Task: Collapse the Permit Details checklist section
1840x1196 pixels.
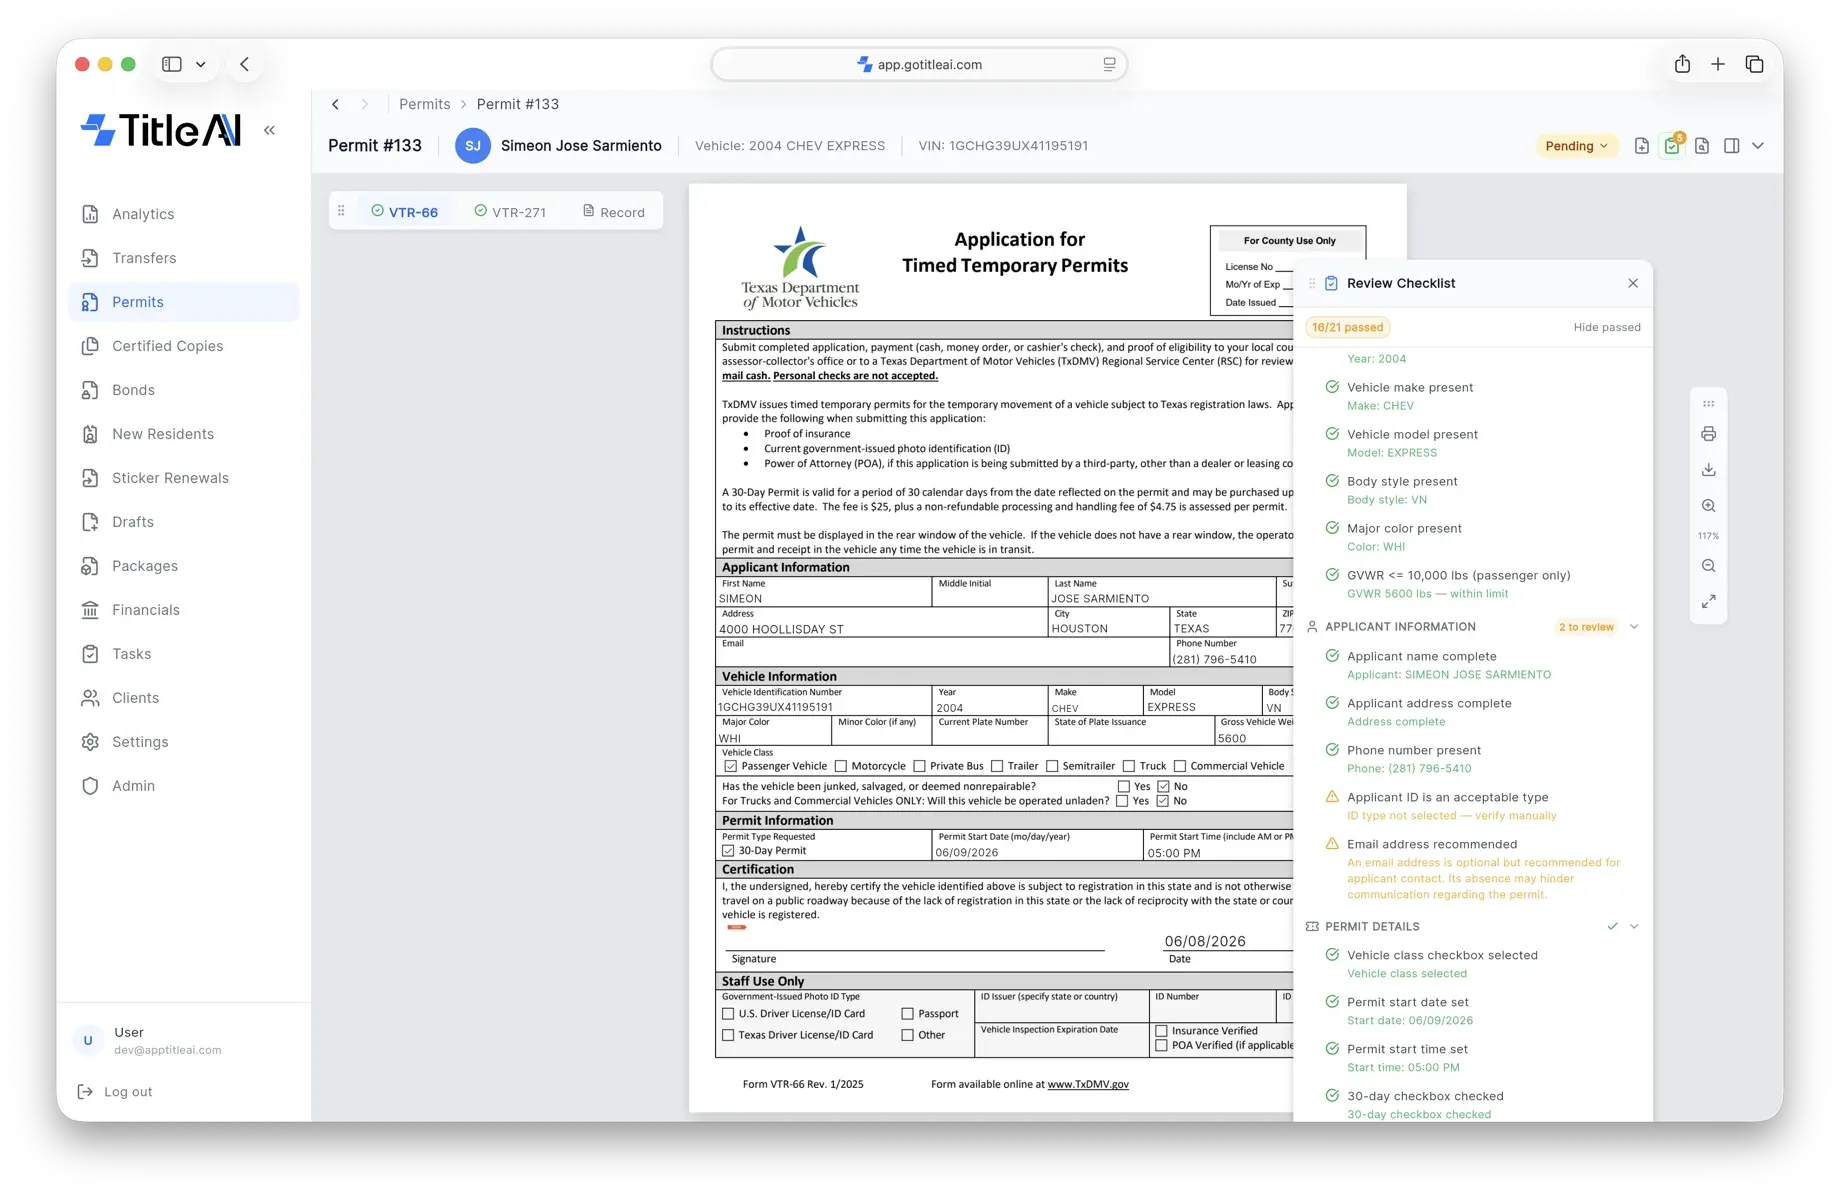Action: pos(1634,927)
